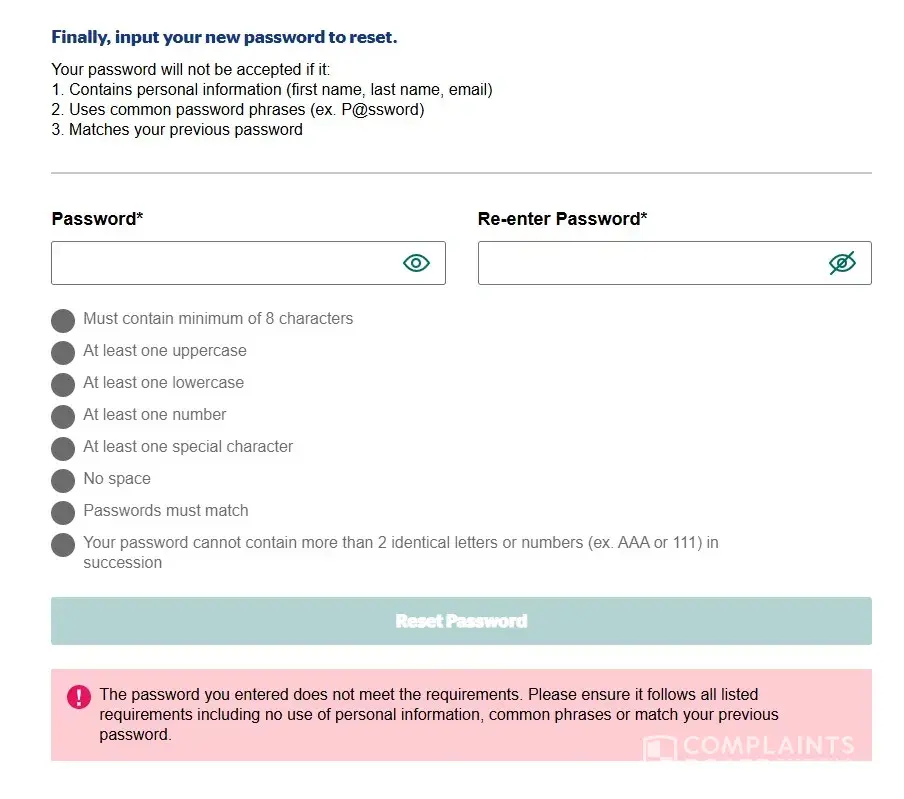The width and height of the screenshot is (904, 799).
Task: Click the Re-enter Password* field label
Action: (562, 219)
